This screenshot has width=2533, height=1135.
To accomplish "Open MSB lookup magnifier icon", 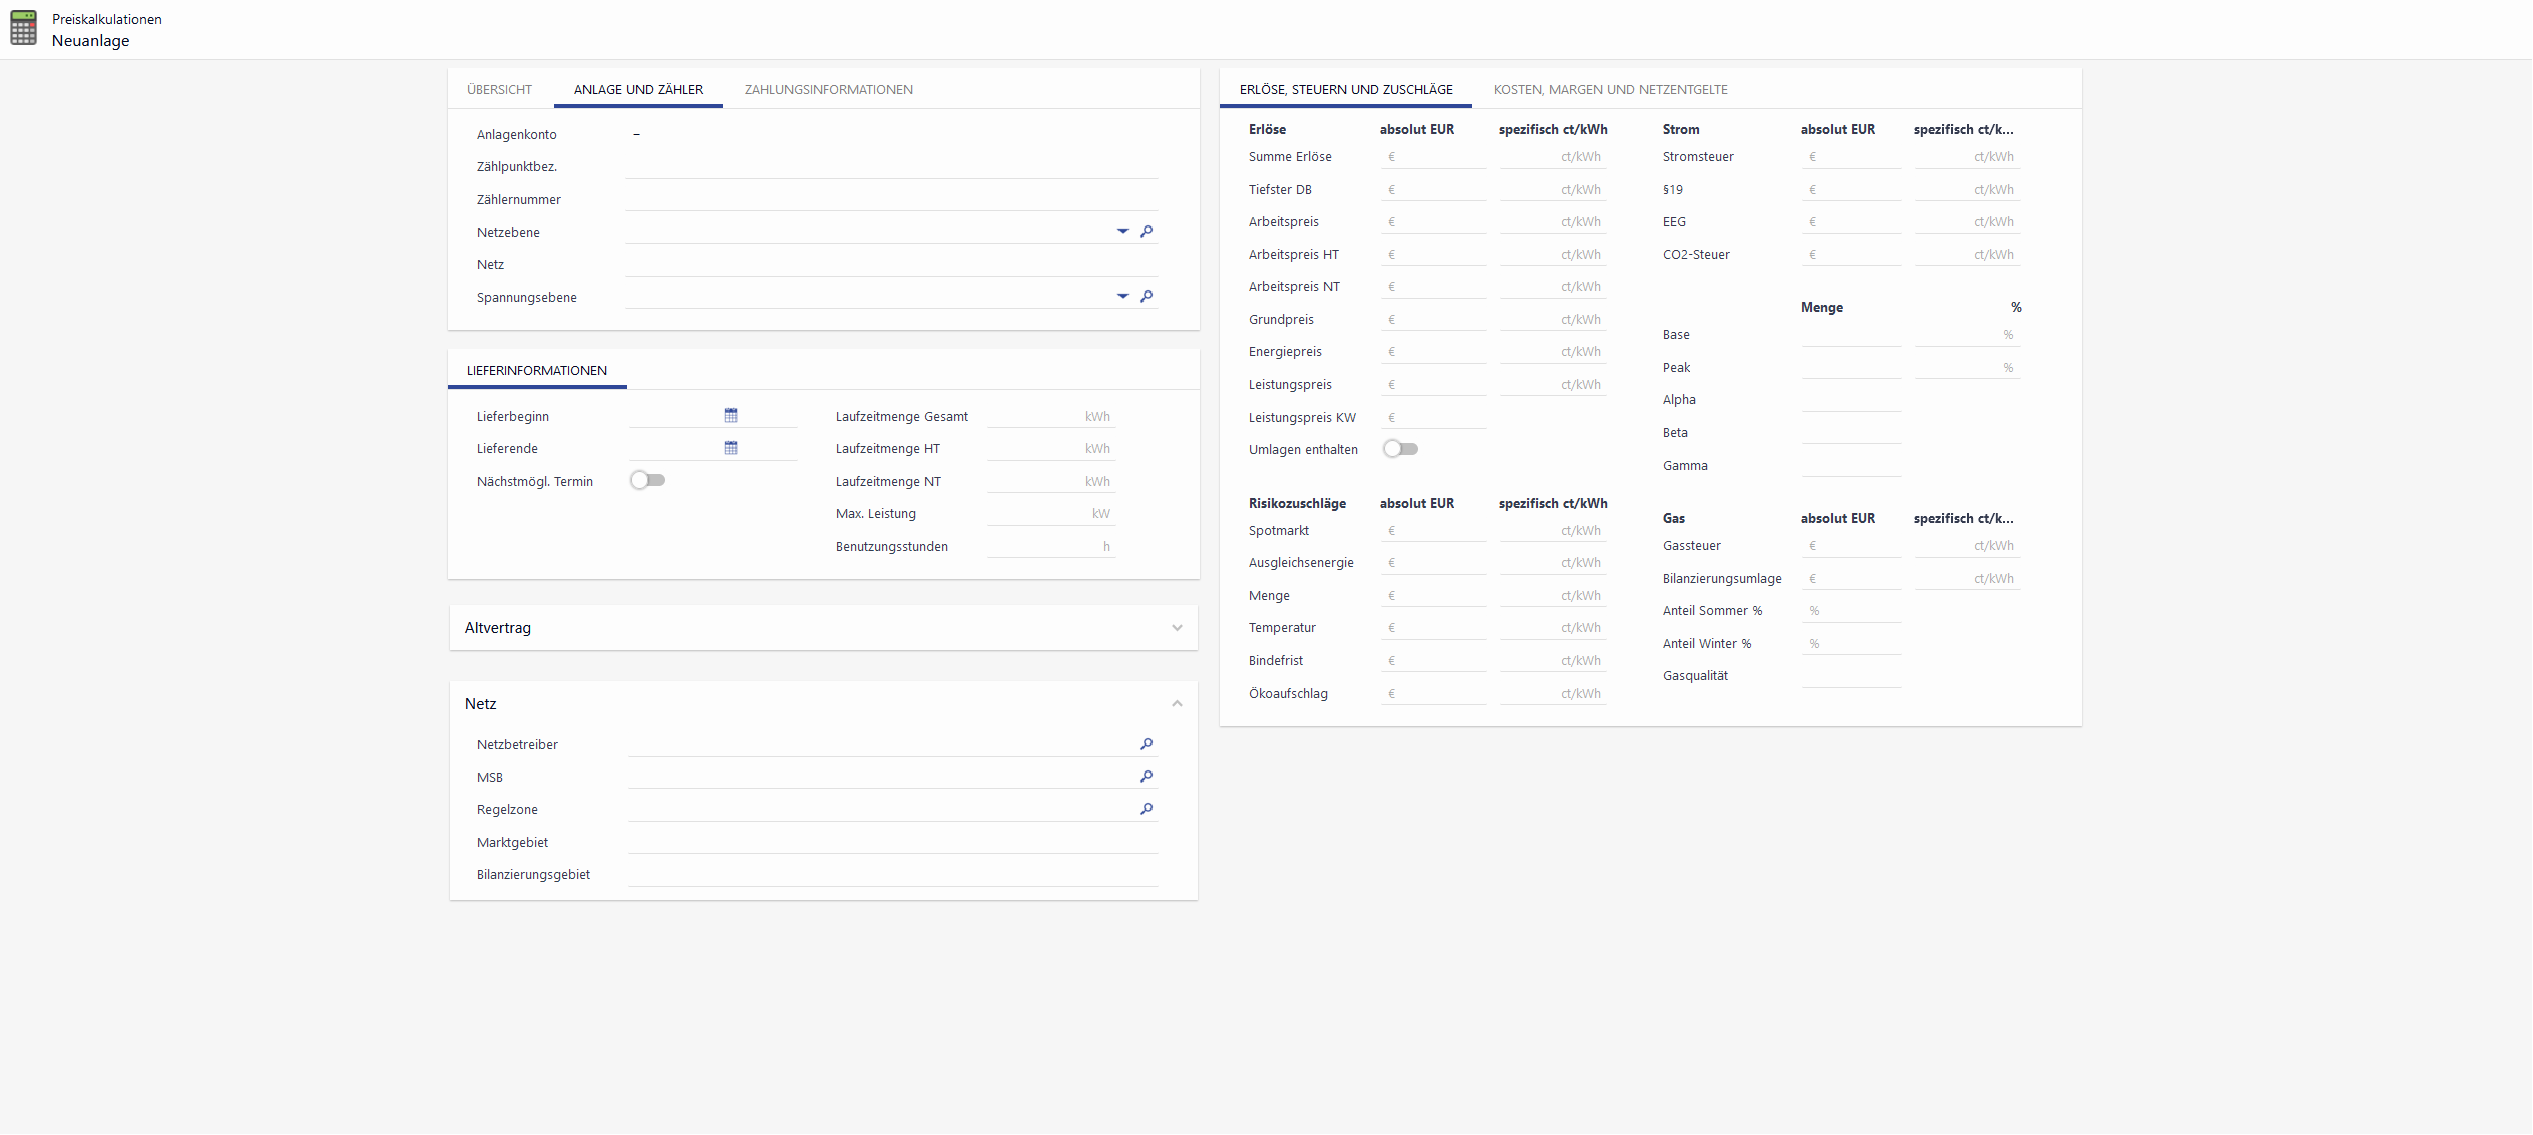I will (1146, 776).
